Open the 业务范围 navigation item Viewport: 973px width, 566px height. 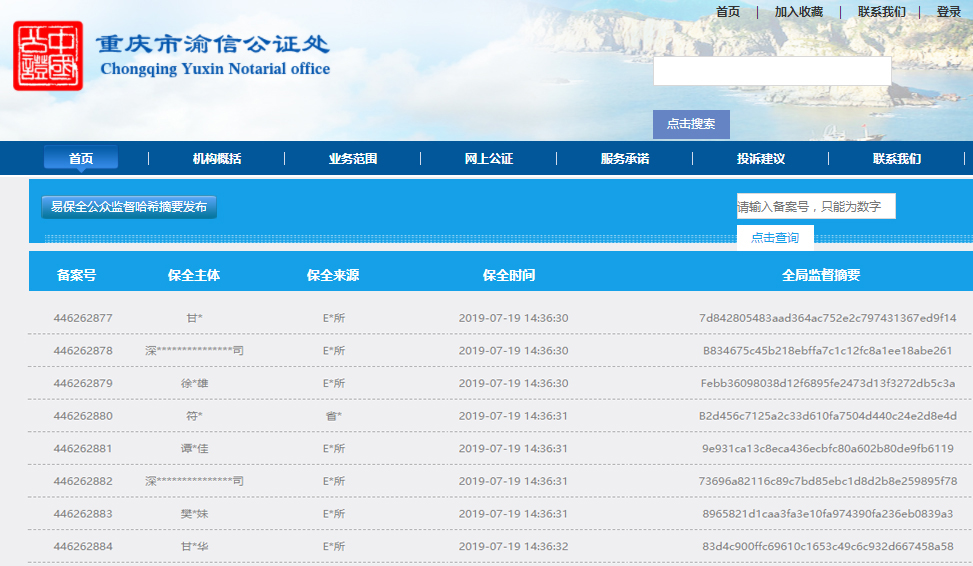click(x=352, y=159)
